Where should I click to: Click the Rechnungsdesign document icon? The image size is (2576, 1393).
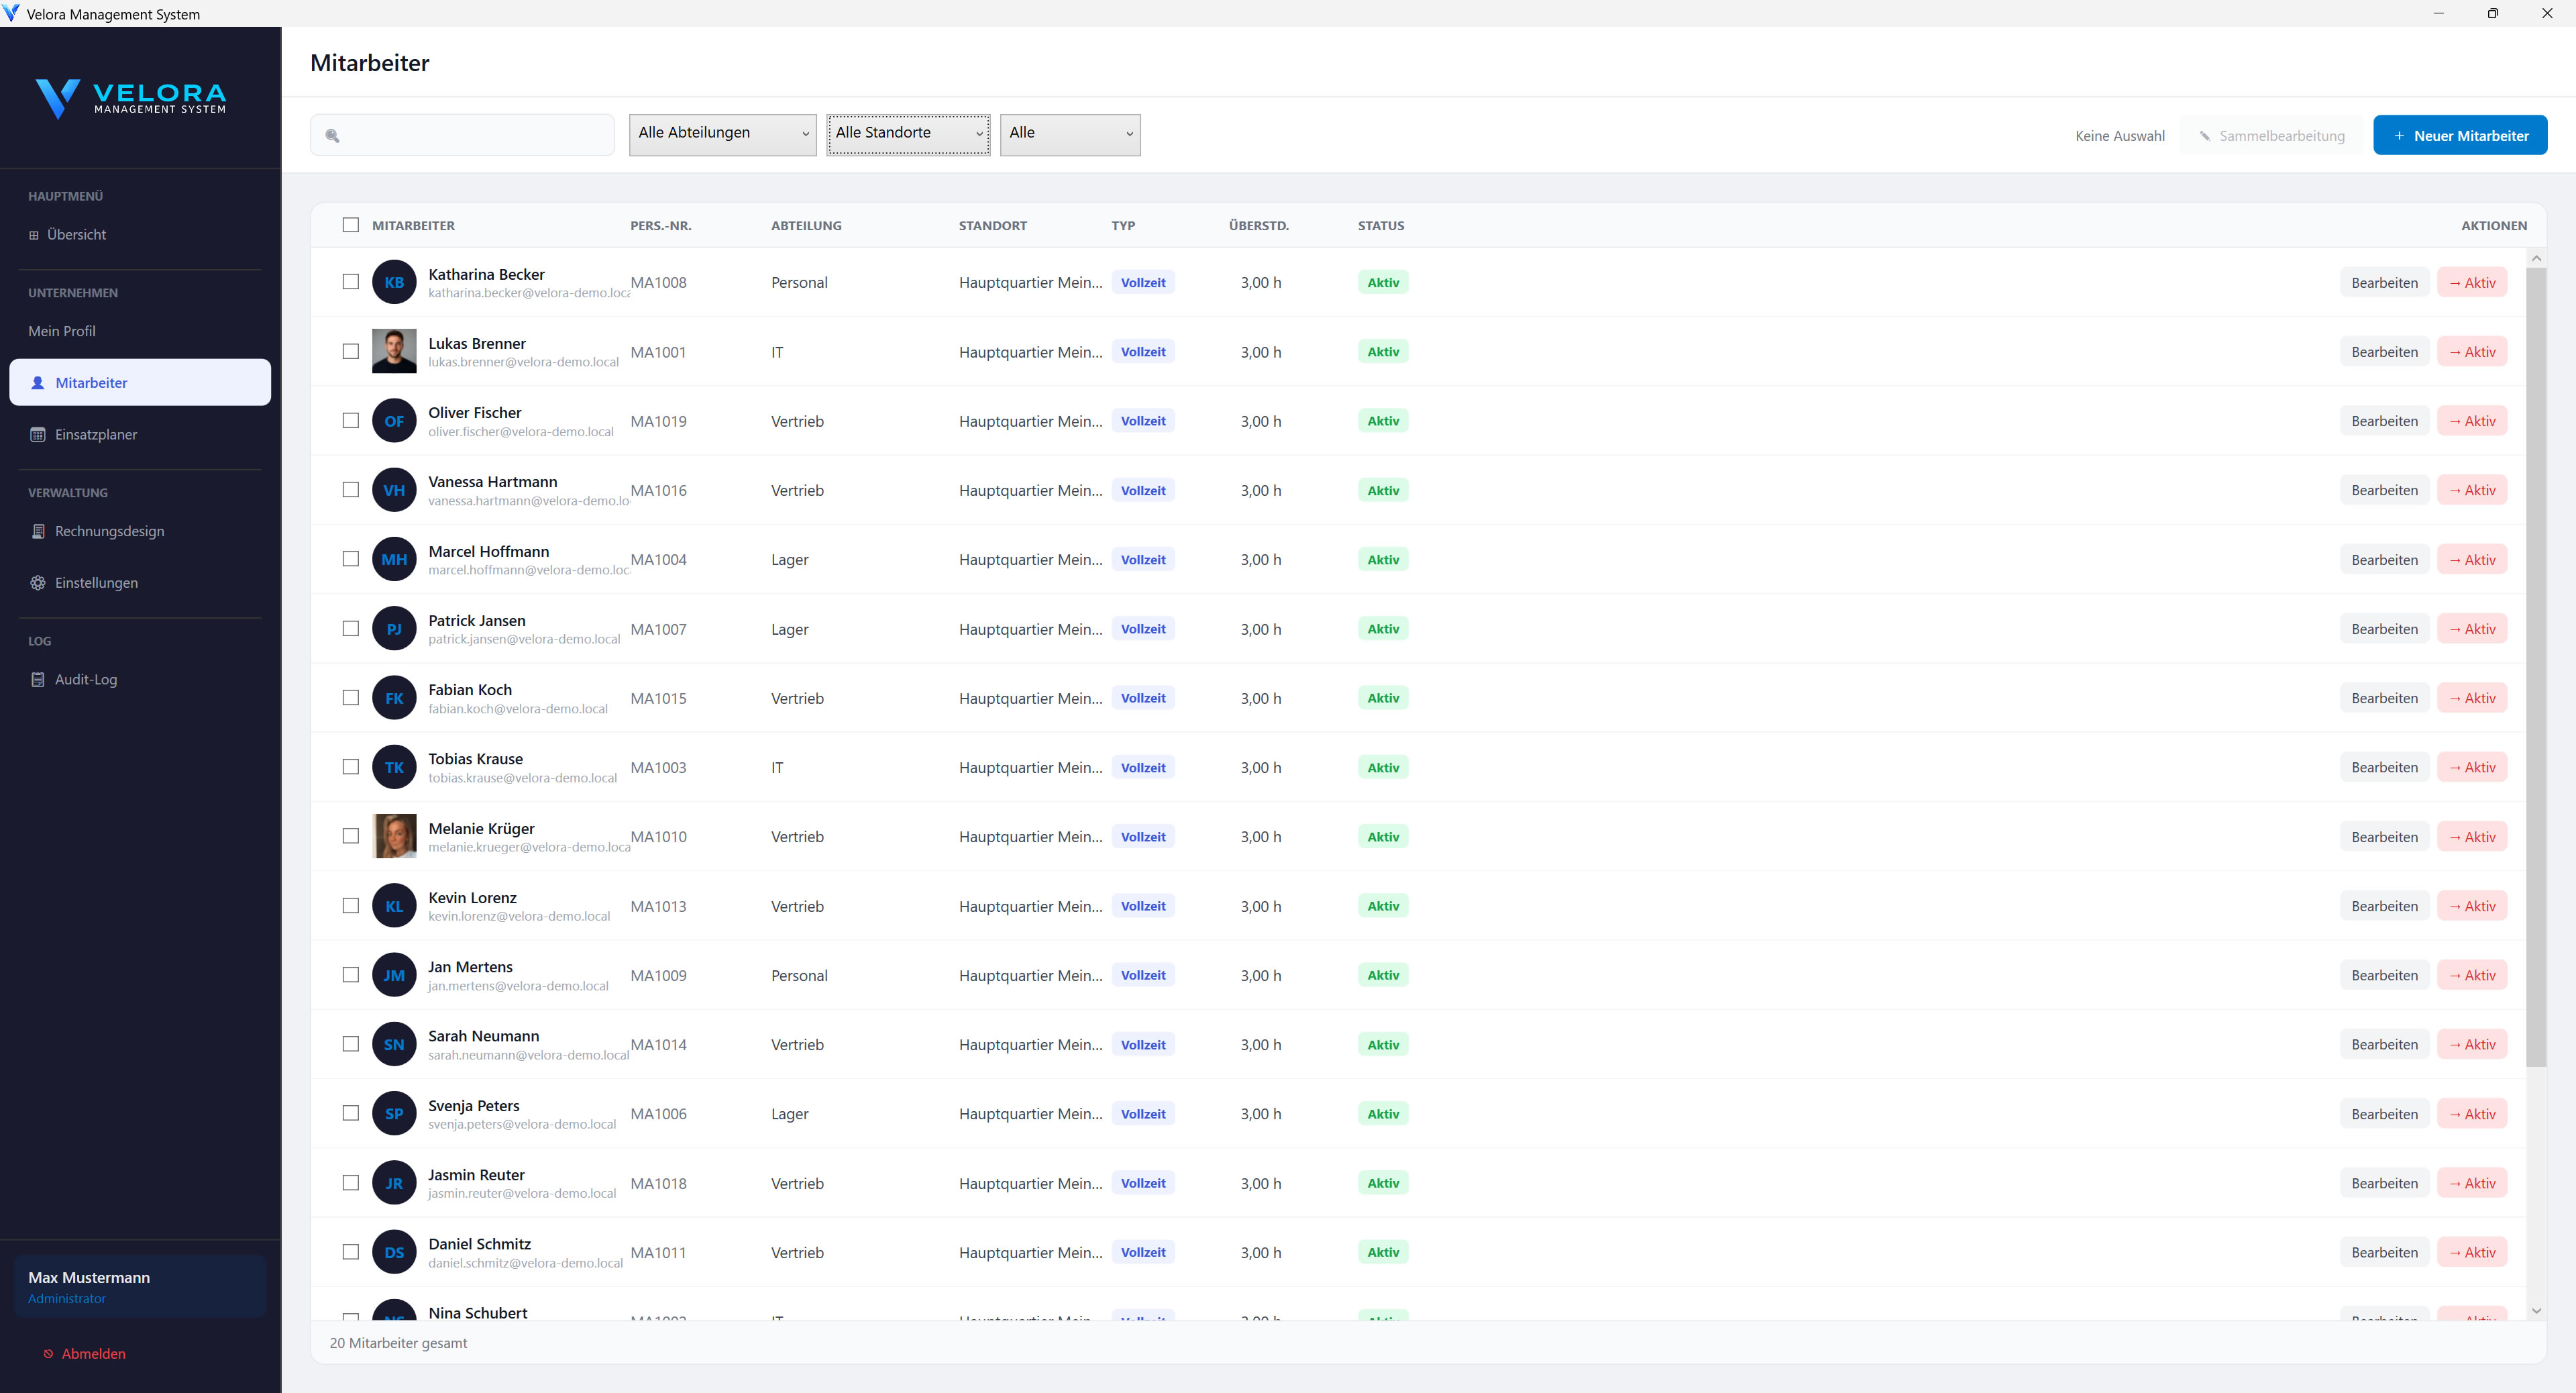(x=38, y=531)
